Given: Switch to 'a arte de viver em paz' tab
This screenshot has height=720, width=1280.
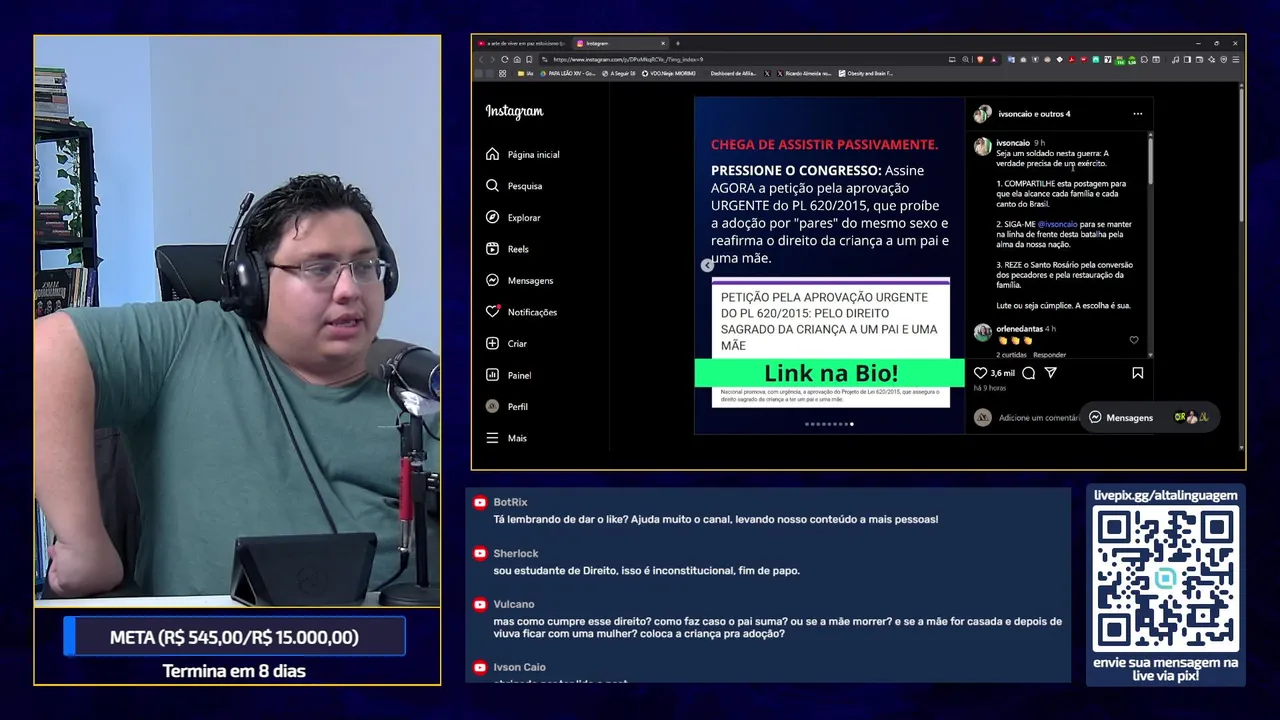Looking at the screenshot, I should [x=521, y=43].
